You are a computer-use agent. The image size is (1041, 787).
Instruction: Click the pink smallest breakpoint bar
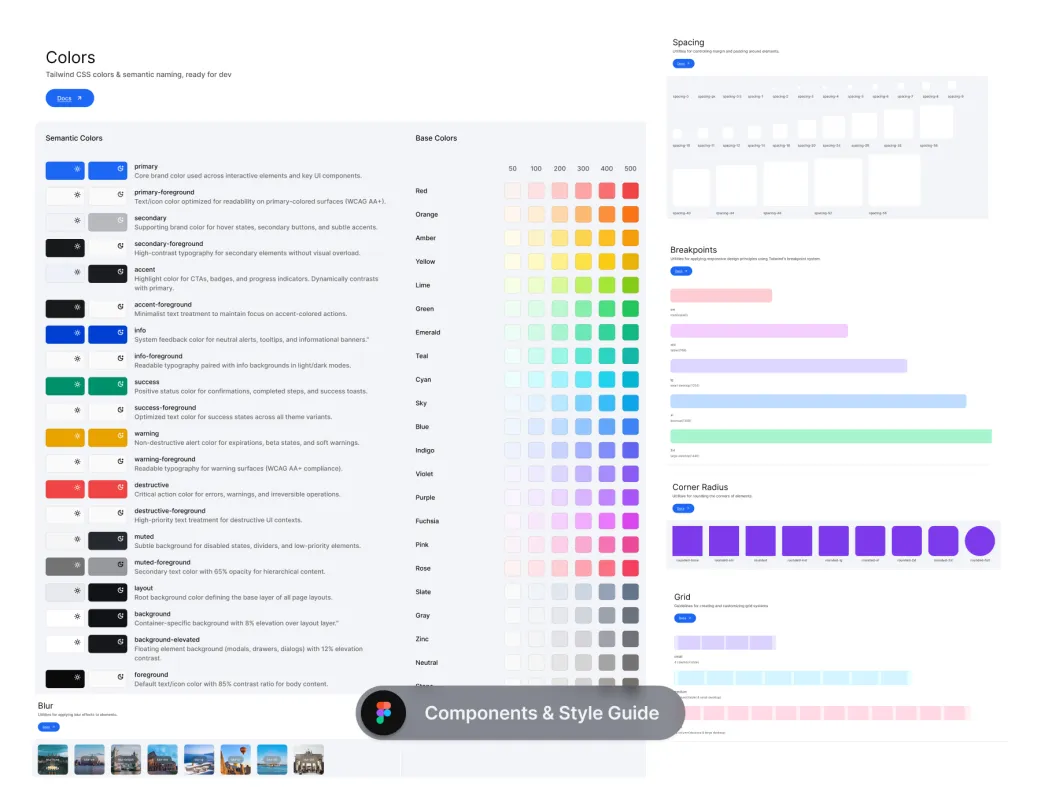click(721, 296)
